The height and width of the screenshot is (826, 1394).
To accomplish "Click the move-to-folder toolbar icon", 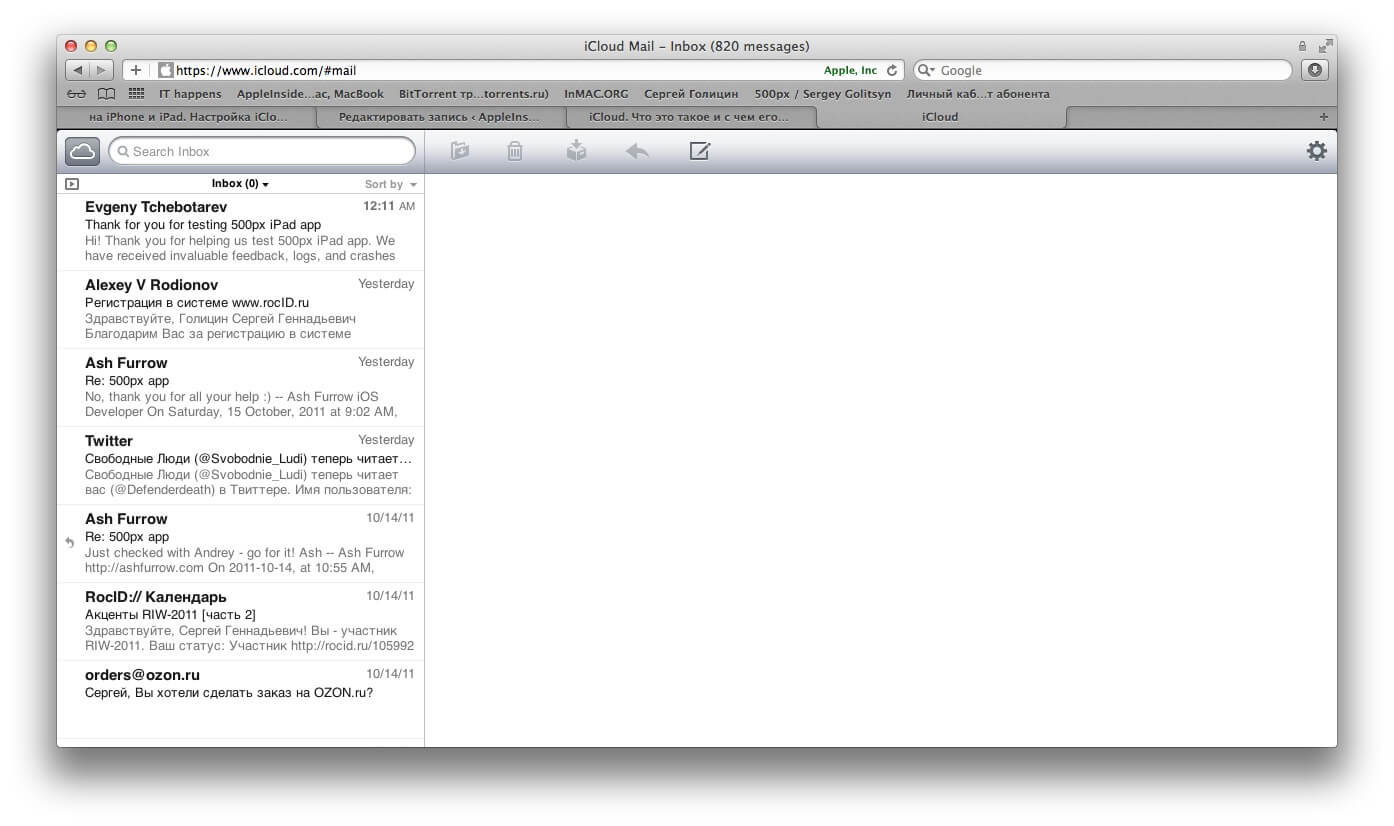I will [460, 151].
